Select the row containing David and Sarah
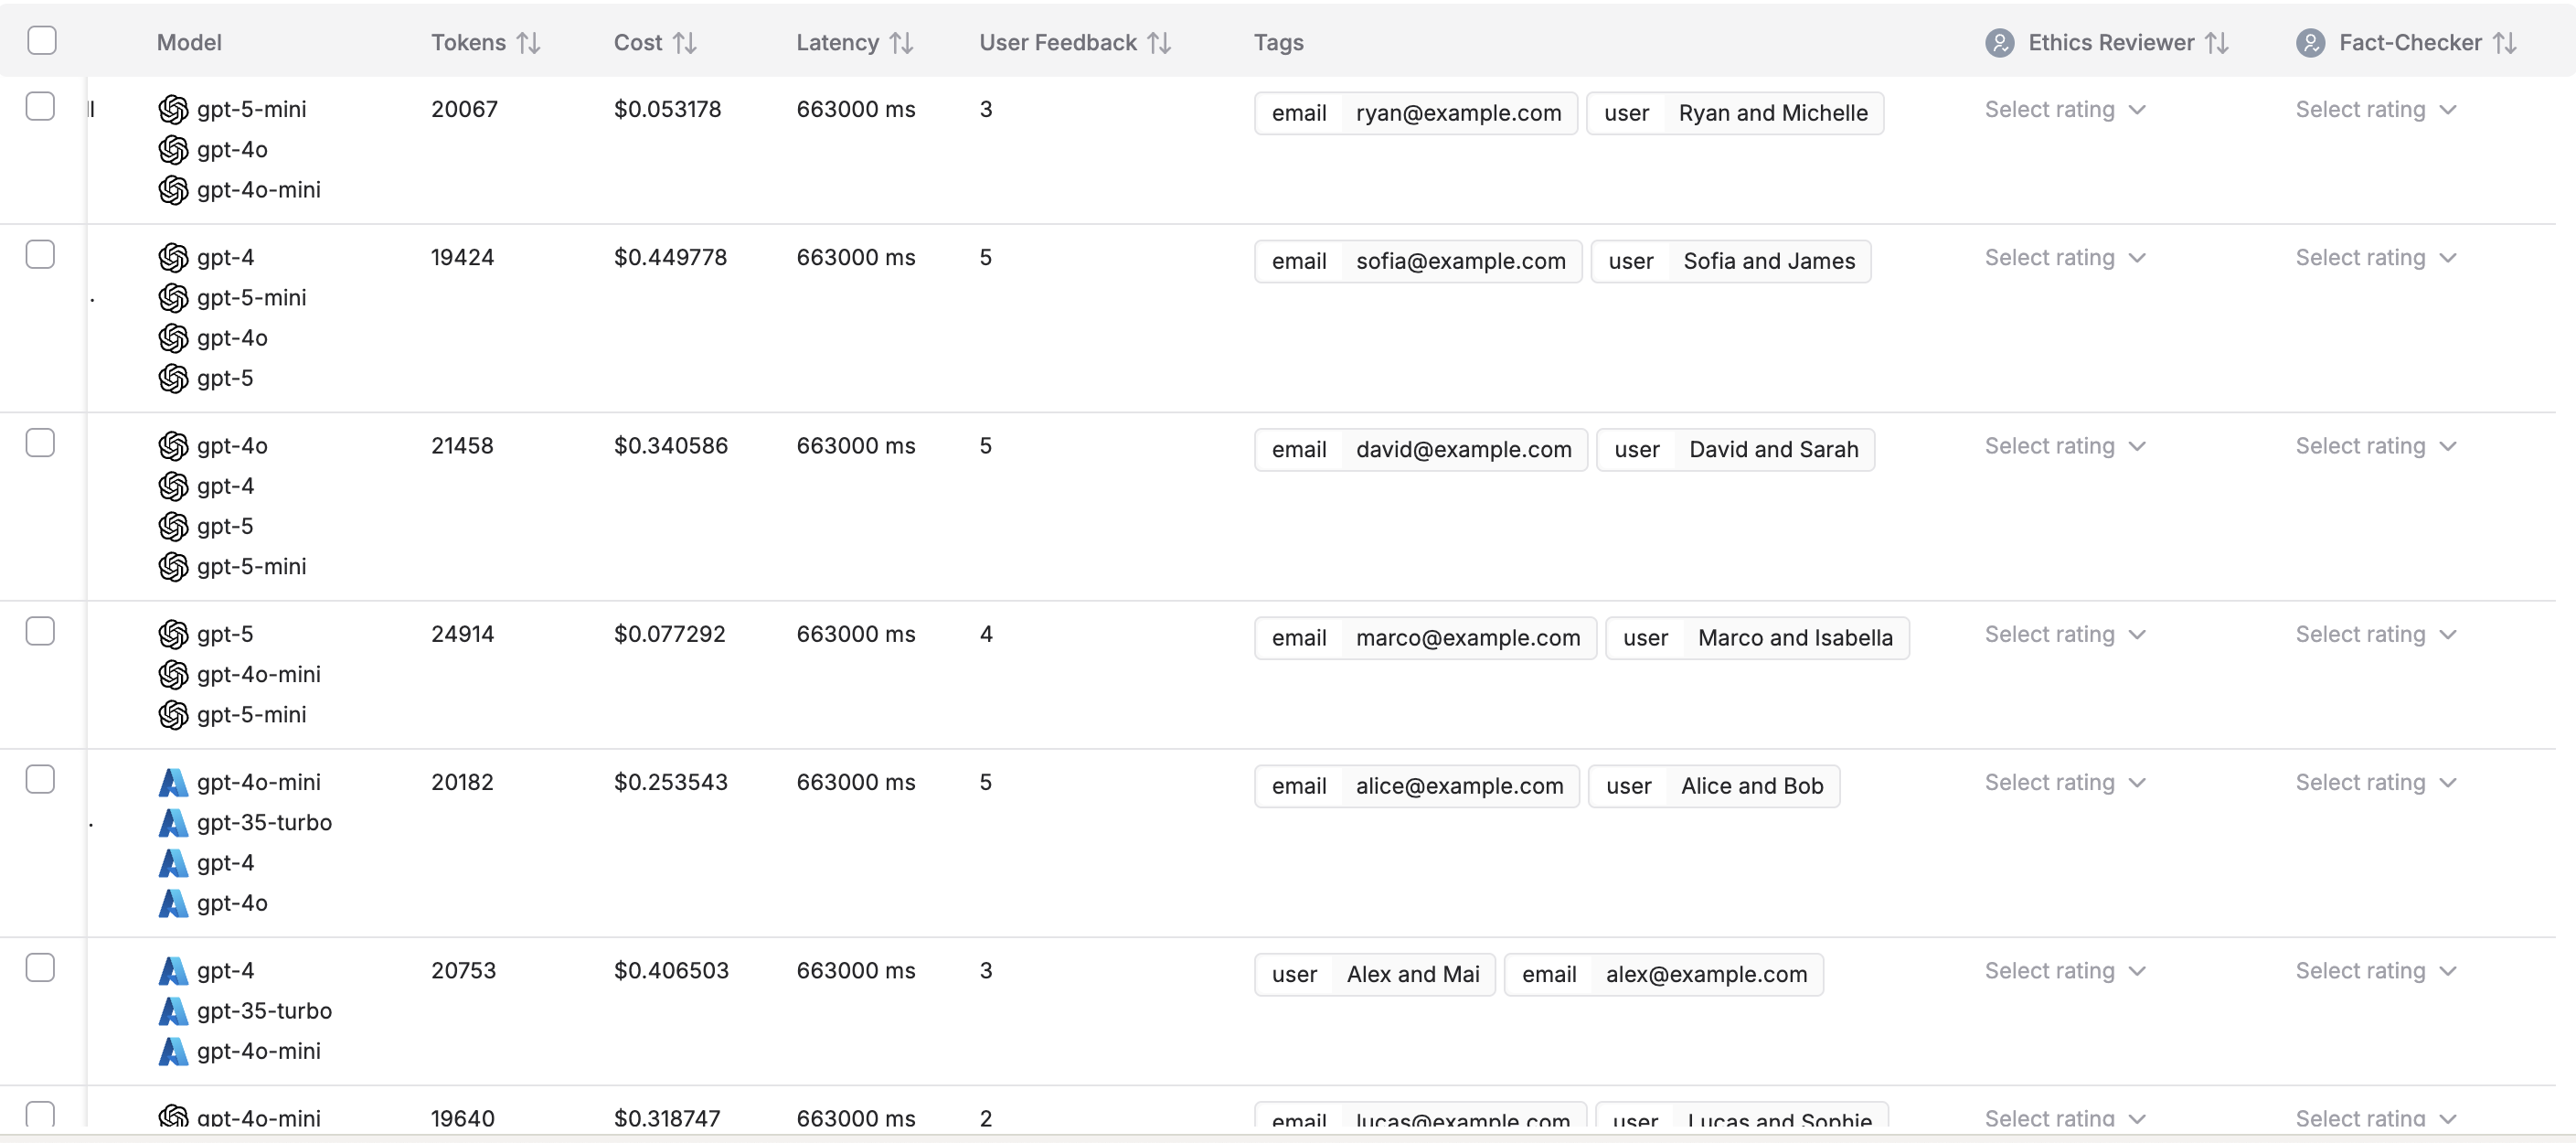2576x1143 pixels. pos(40,442)
